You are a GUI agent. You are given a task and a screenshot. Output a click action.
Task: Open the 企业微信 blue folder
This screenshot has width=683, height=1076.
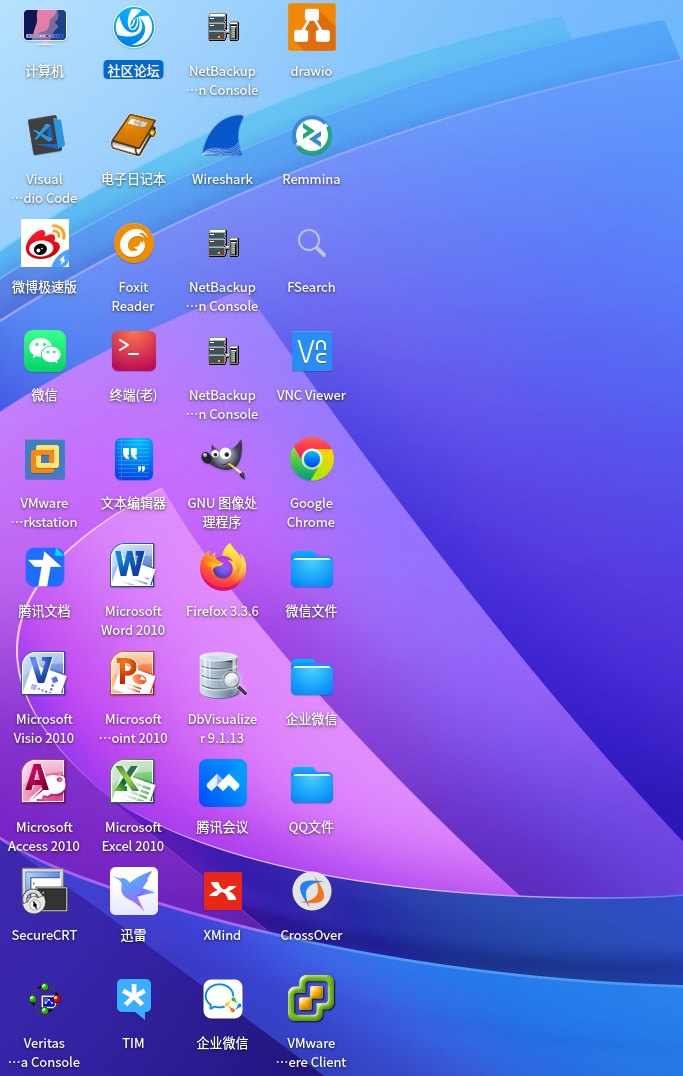click(312, 677)
